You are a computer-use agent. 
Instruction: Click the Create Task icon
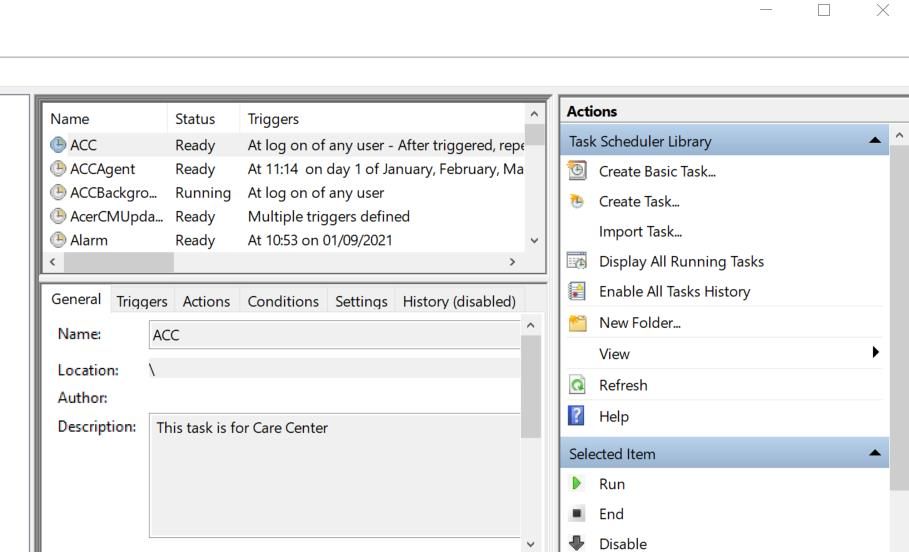tap(577, 201)
